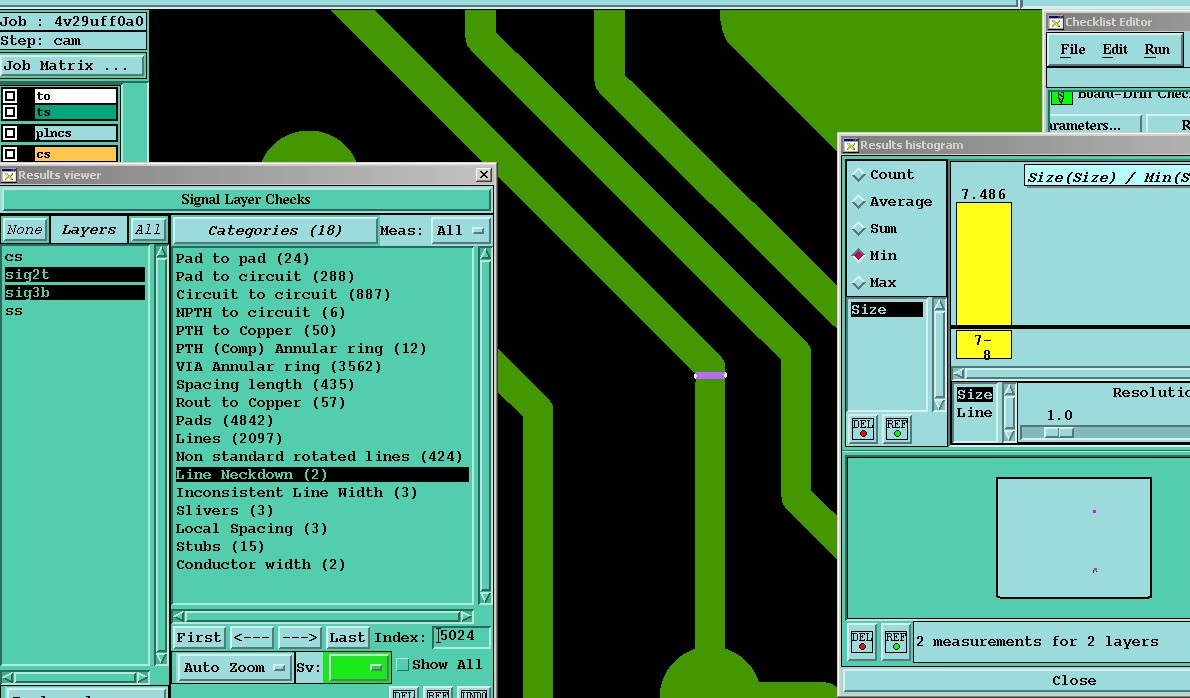Select Stubs (15) category

pyautogui.click(x=220, y=546)
